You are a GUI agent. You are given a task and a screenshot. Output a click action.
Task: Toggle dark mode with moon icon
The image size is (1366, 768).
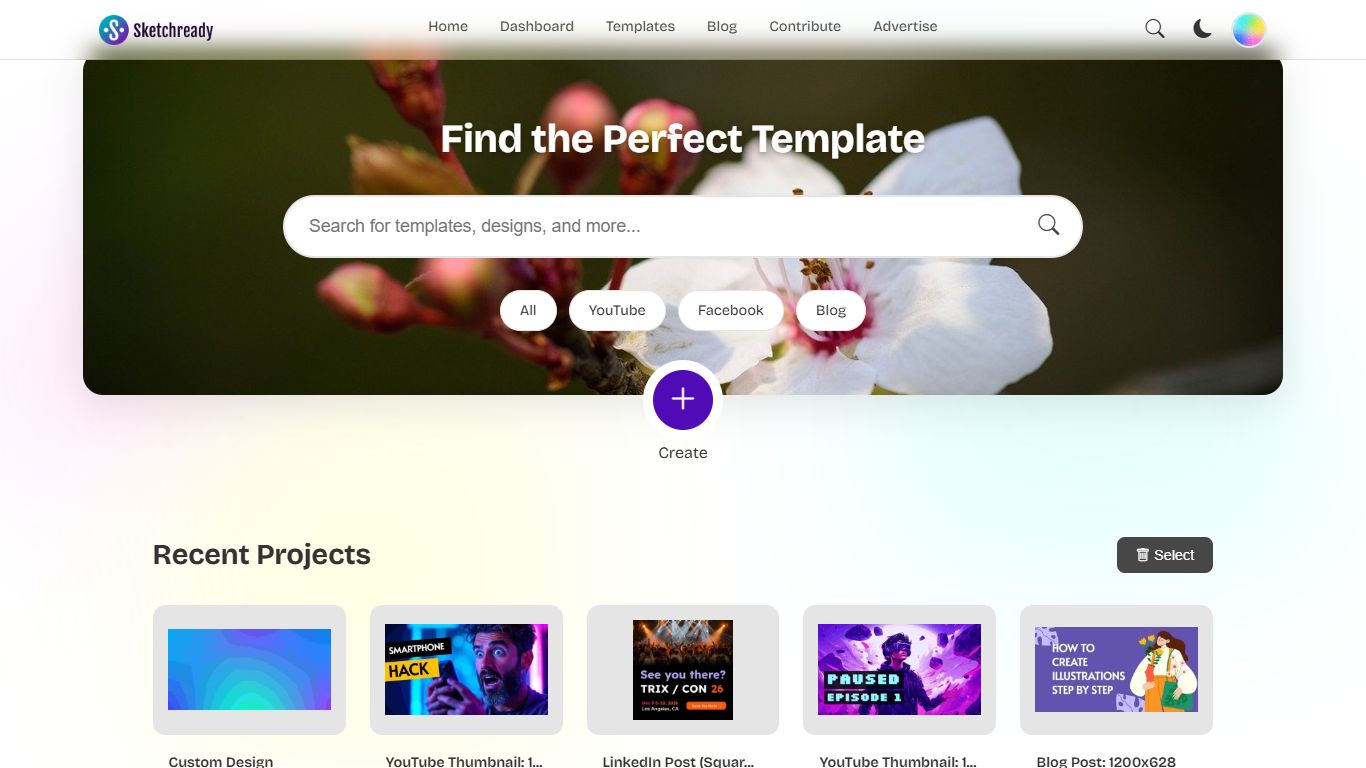(1202, 29)
